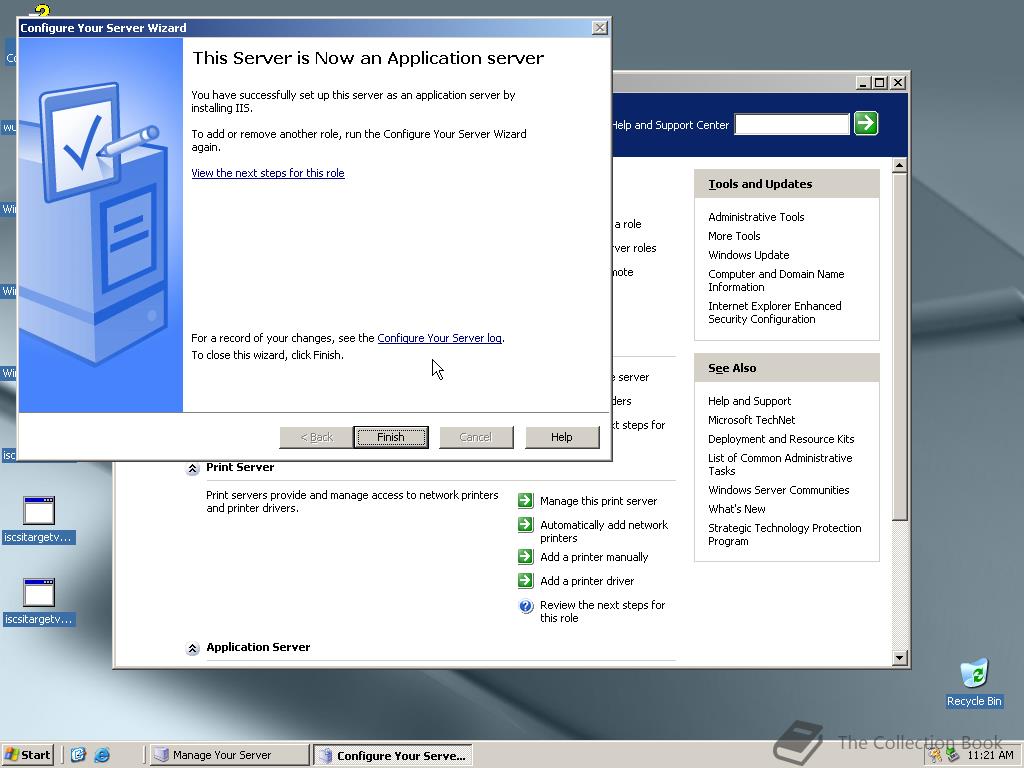Focus the Help and Support Center search field
The height and width of the screenshot is (768, 1024).
pos(792,123)
